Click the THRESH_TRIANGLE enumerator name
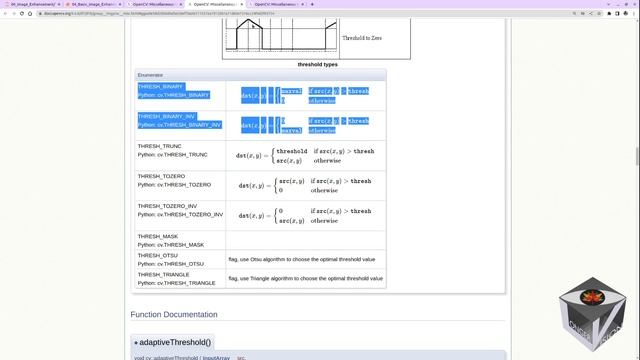The height and width of the screenshot is (360, 640). (164, 275)
